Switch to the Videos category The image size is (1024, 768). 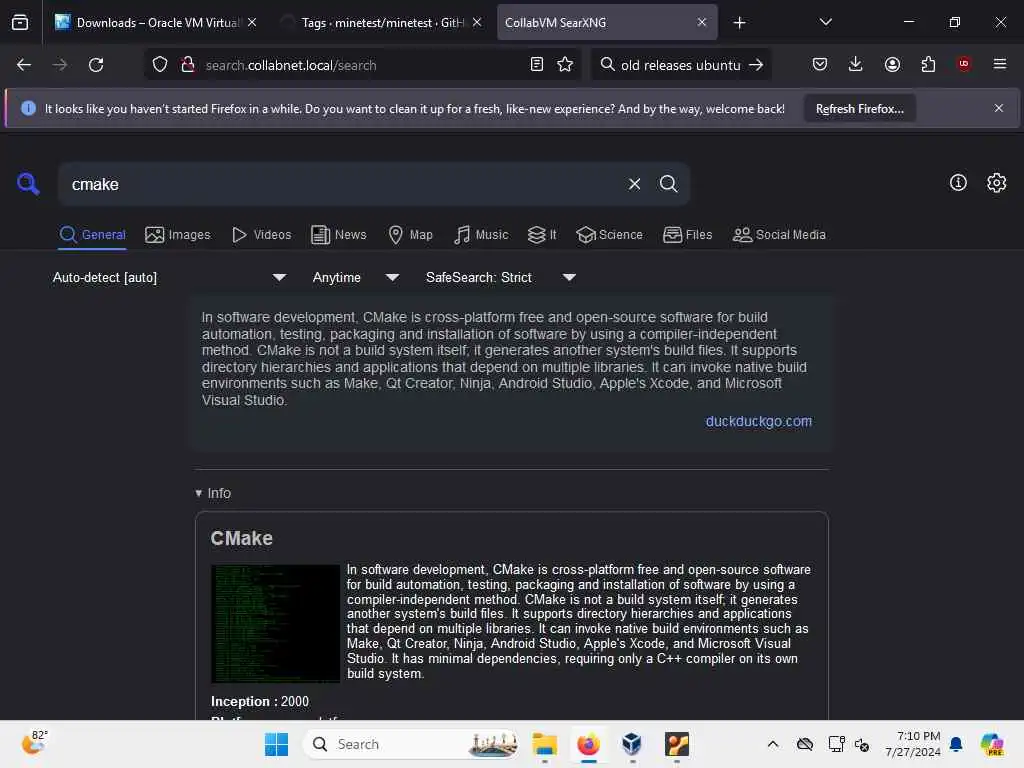pos(261,234)
